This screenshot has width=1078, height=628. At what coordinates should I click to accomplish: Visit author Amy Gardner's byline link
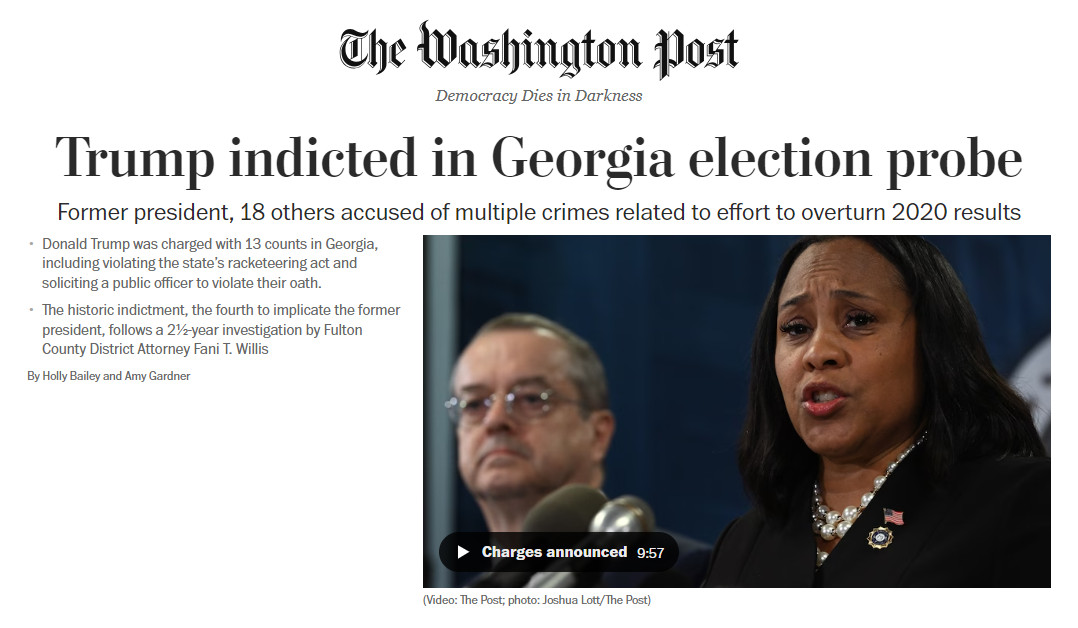point(157,376)
